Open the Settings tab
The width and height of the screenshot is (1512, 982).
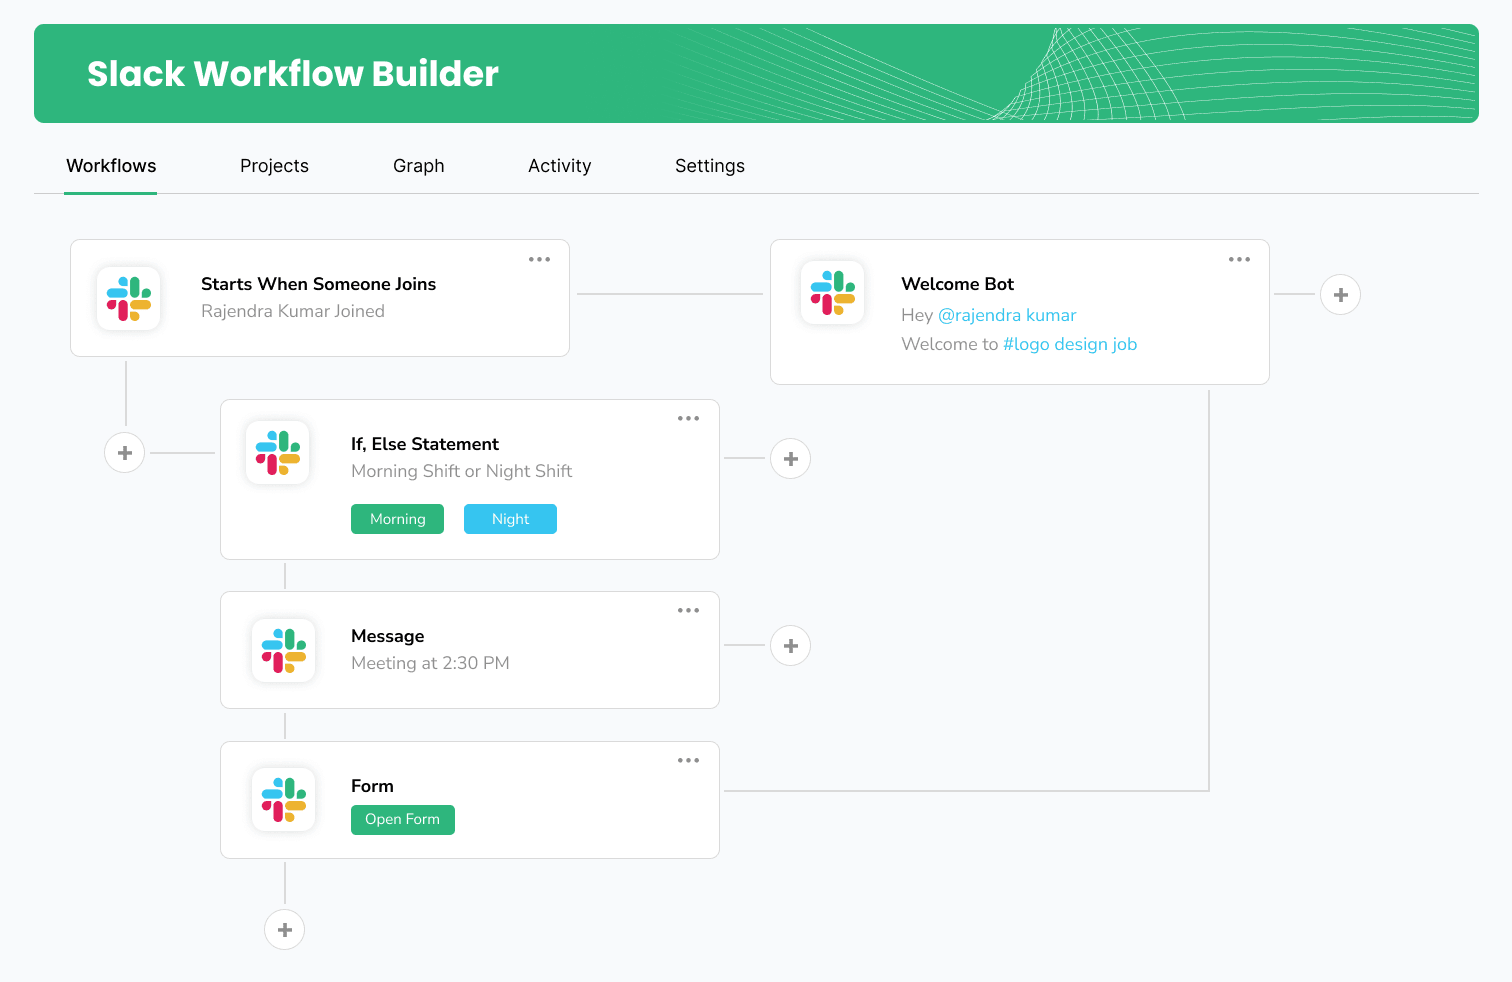click(x=709, y=166)
